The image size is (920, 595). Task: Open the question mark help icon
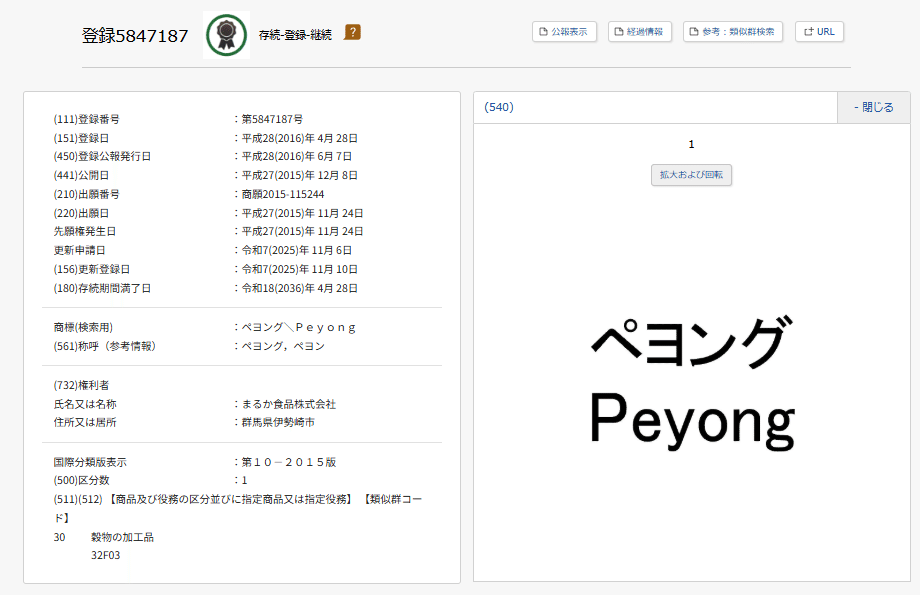coord(353,32)
